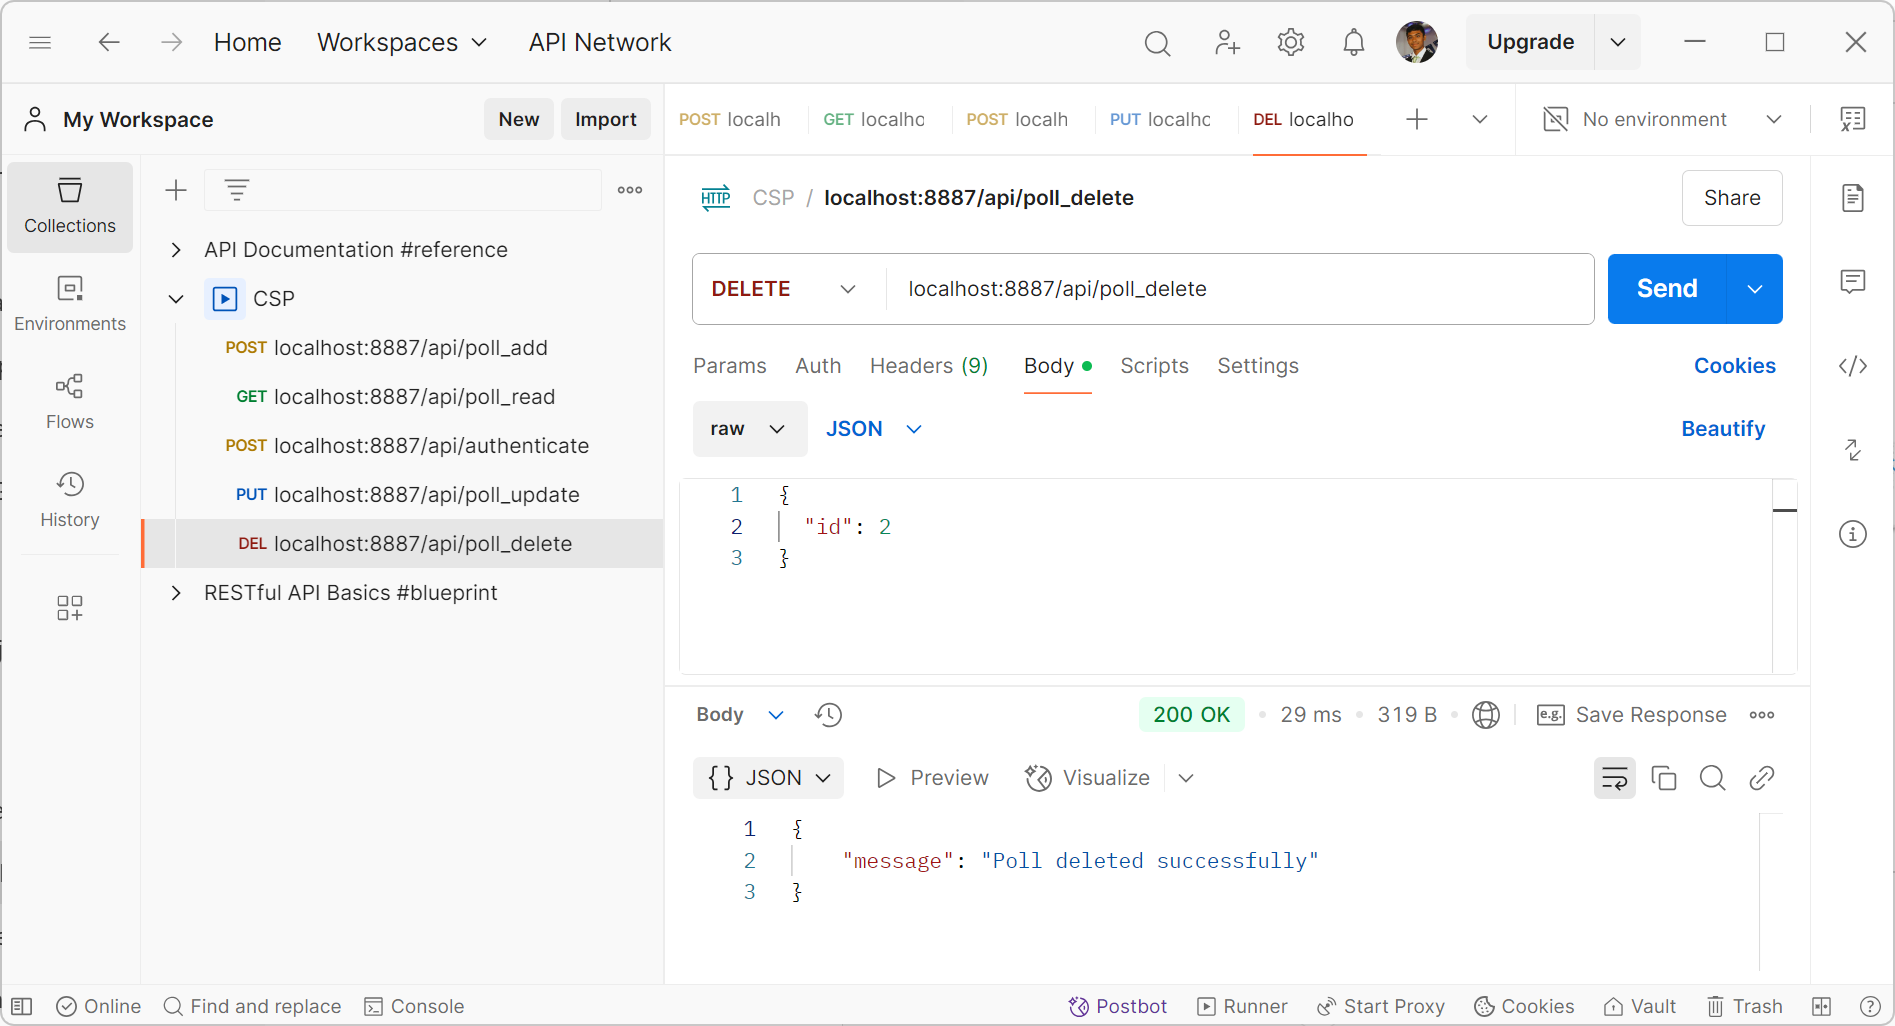This screenshot has width=1895, height=1026.
Task: Open the response history clock icon
Action: coord(828,715)
